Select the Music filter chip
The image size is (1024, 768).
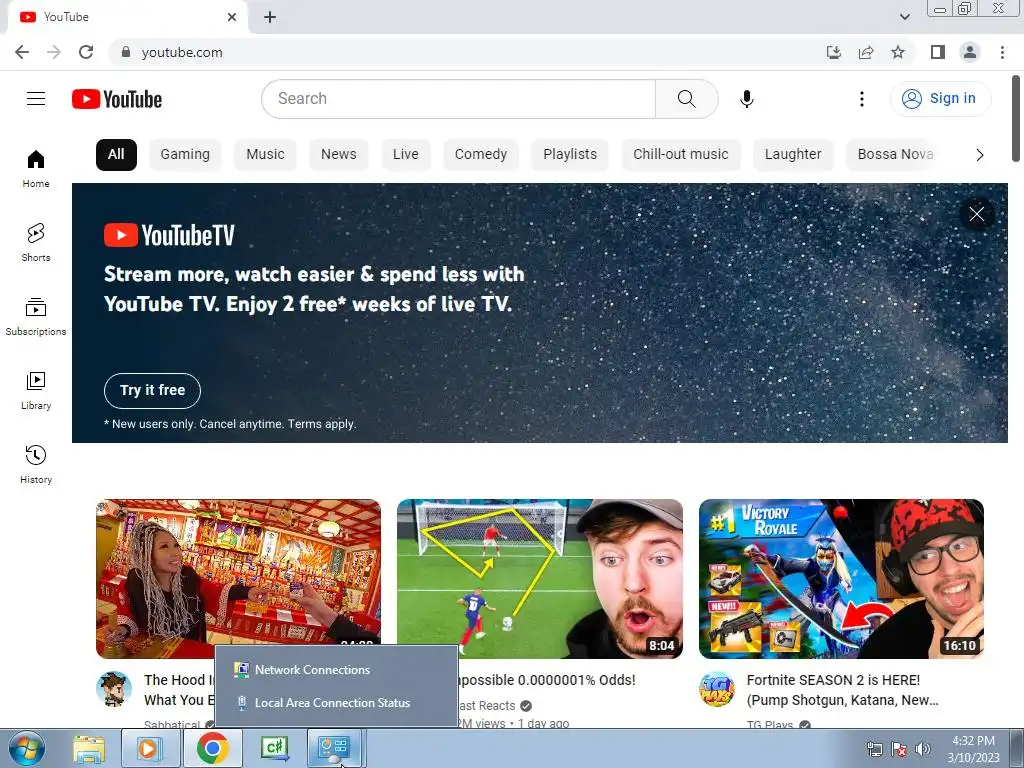pyautogui.click(x=265, y=155)
